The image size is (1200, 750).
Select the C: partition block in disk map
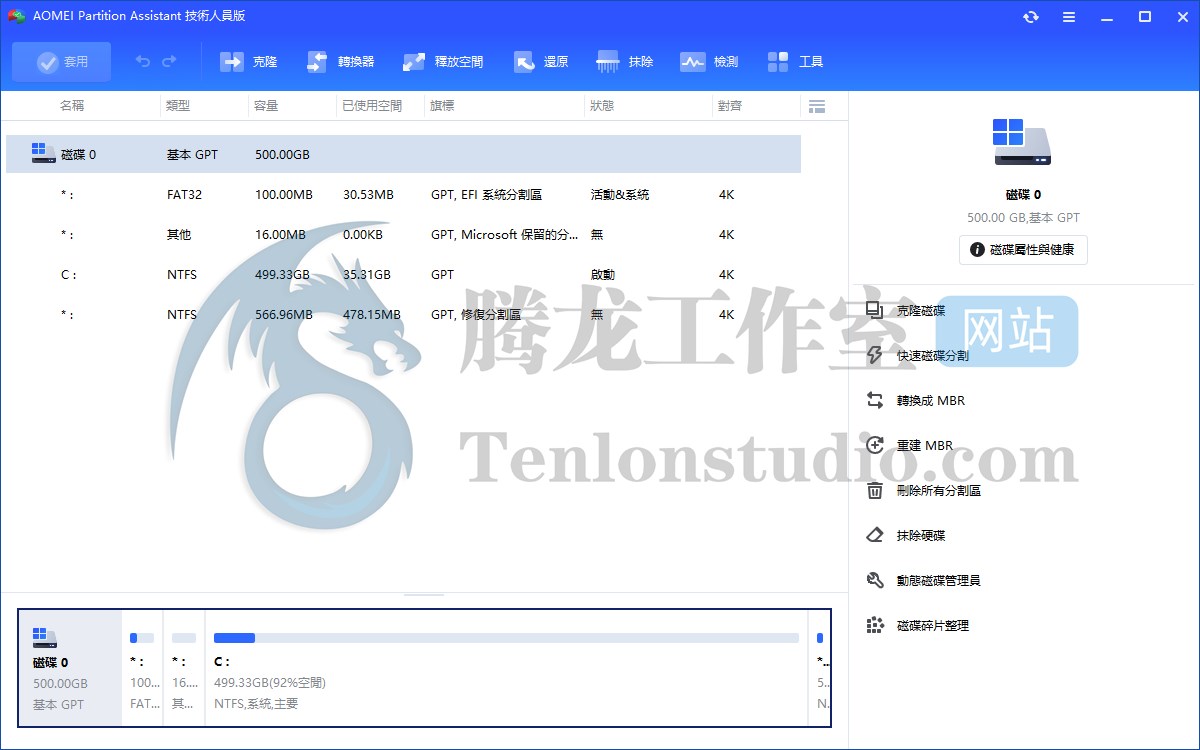point(506,667)
